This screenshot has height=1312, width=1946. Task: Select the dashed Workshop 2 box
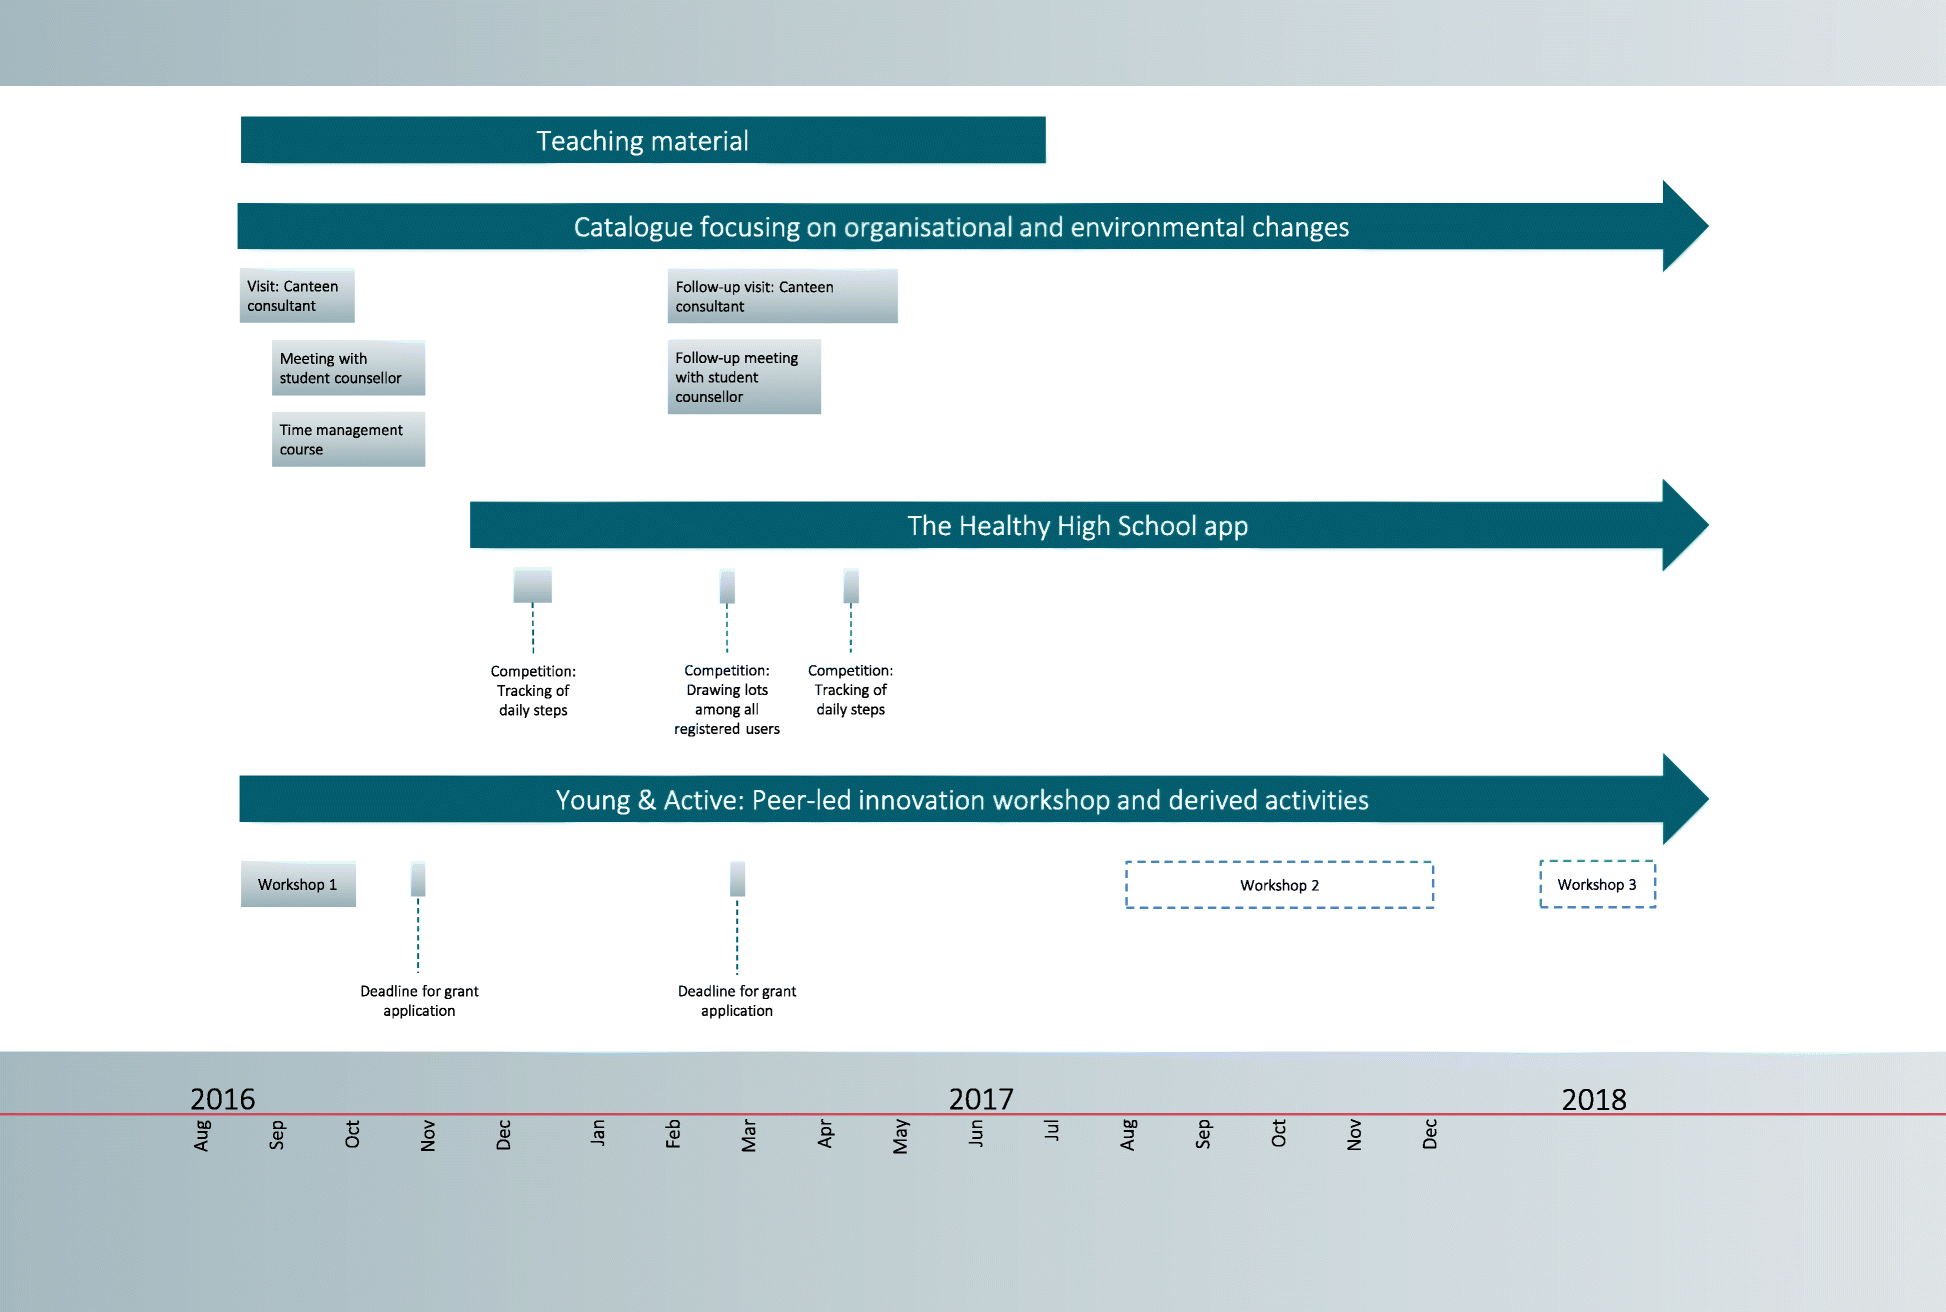(x=1279, y=885)
